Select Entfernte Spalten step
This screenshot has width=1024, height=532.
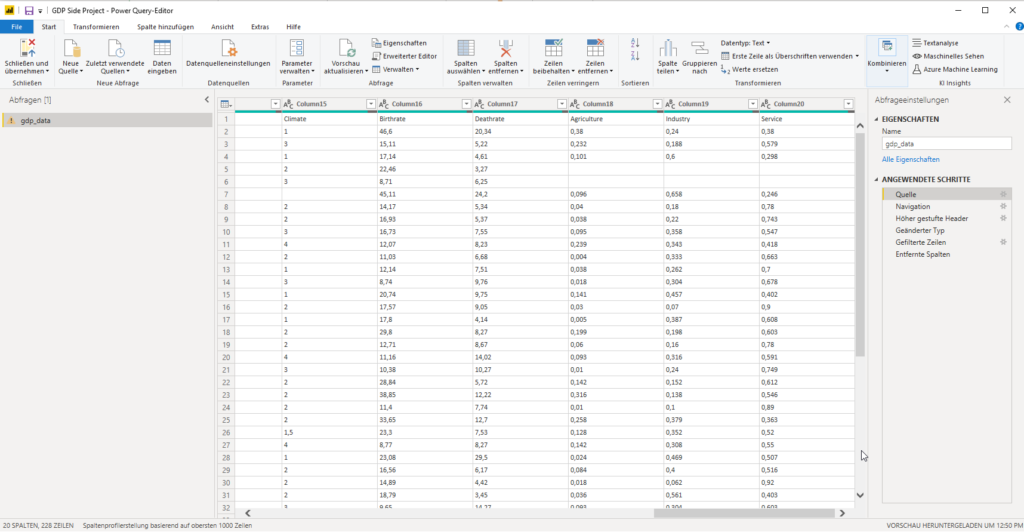click(x=922, y=255)
